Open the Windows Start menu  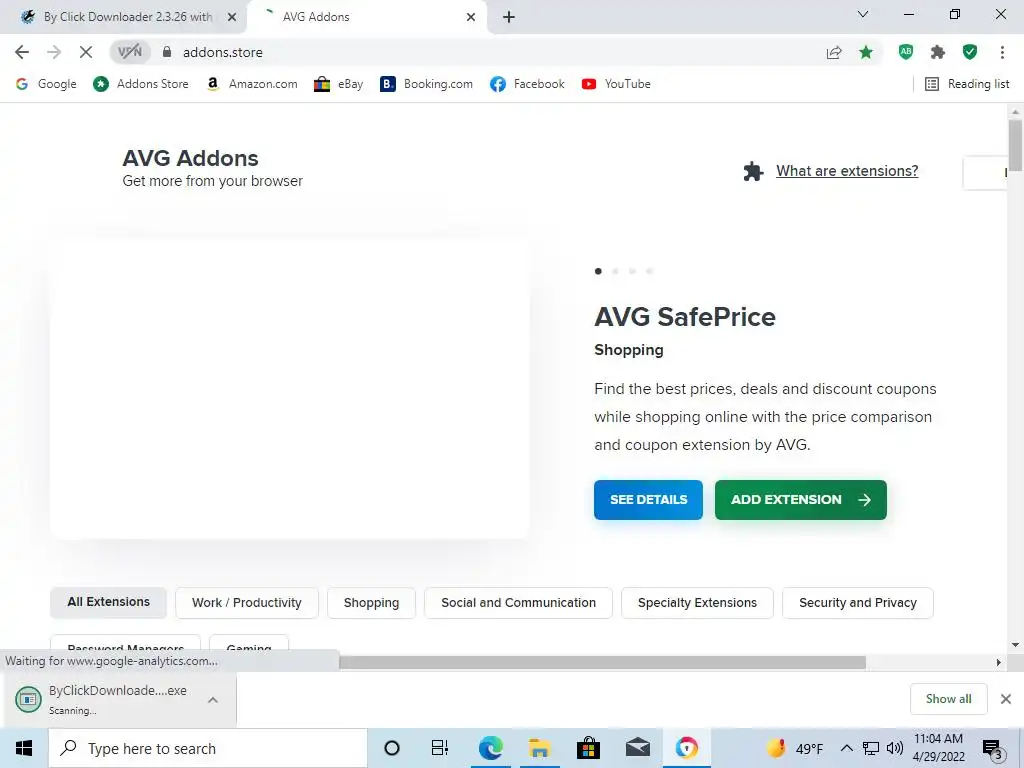pyautogui.click(x=24, y=748)
